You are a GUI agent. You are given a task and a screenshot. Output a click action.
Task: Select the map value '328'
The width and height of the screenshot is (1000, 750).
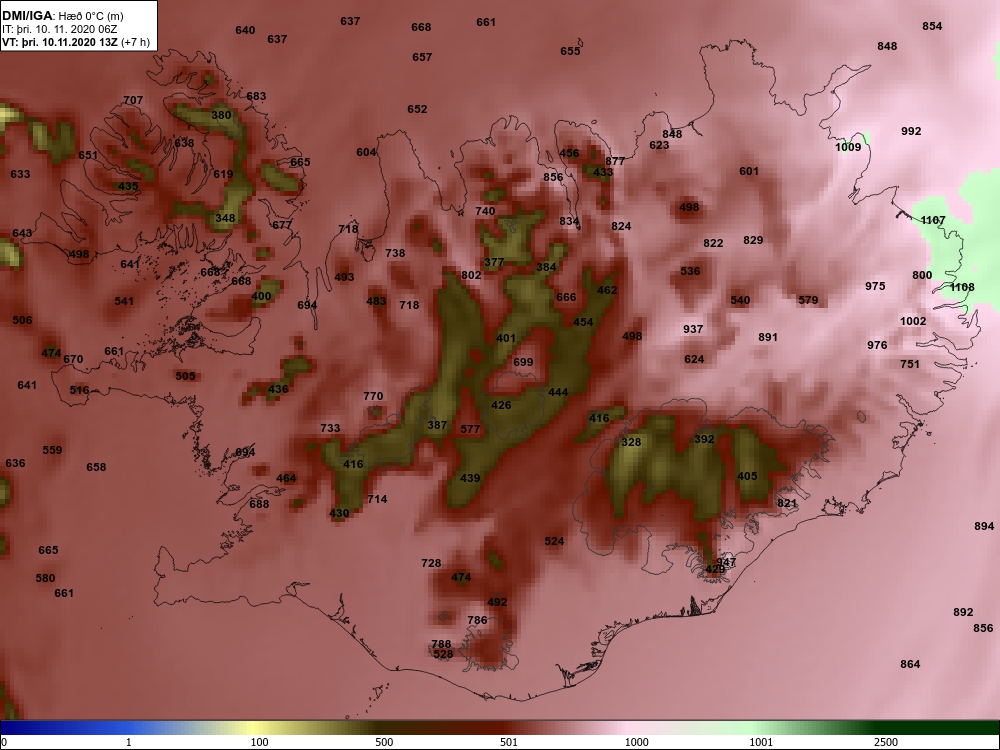(x=631, y=442)
